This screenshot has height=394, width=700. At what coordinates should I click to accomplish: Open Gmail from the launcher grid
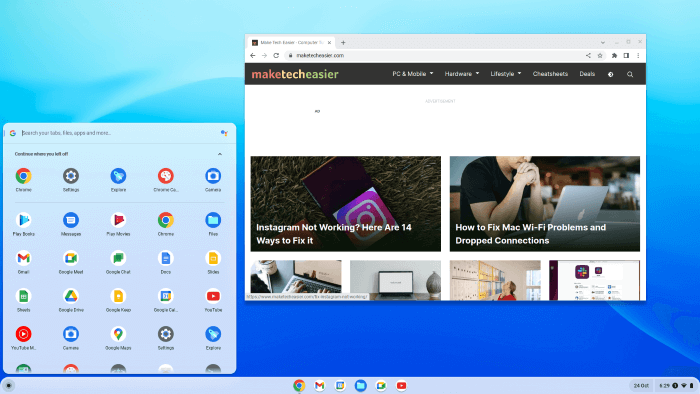point(24,258)
